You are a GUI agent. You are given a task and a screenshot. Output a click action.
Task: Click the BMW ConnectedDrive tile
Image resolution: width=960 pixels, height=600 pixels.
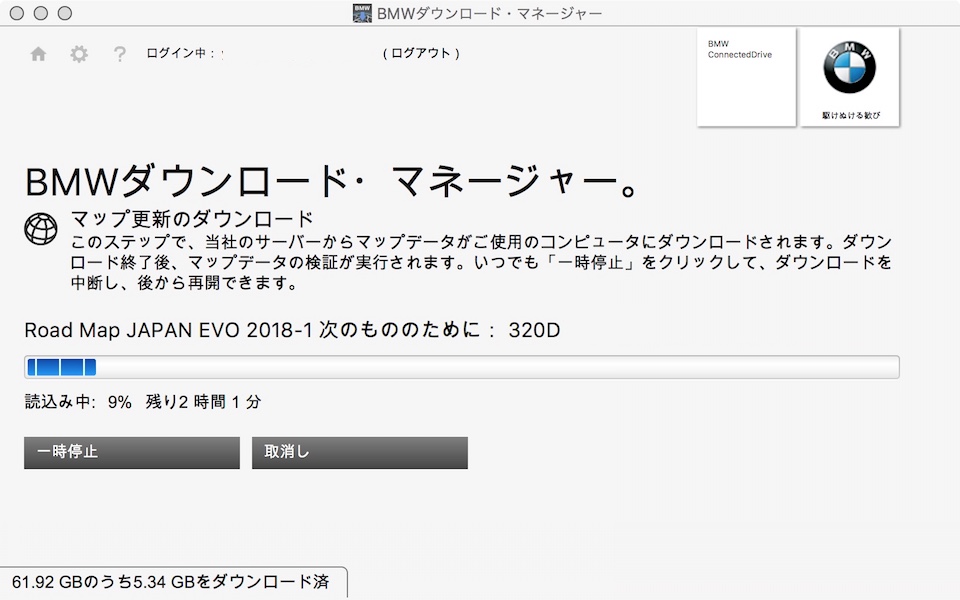[x=746, y=77]
